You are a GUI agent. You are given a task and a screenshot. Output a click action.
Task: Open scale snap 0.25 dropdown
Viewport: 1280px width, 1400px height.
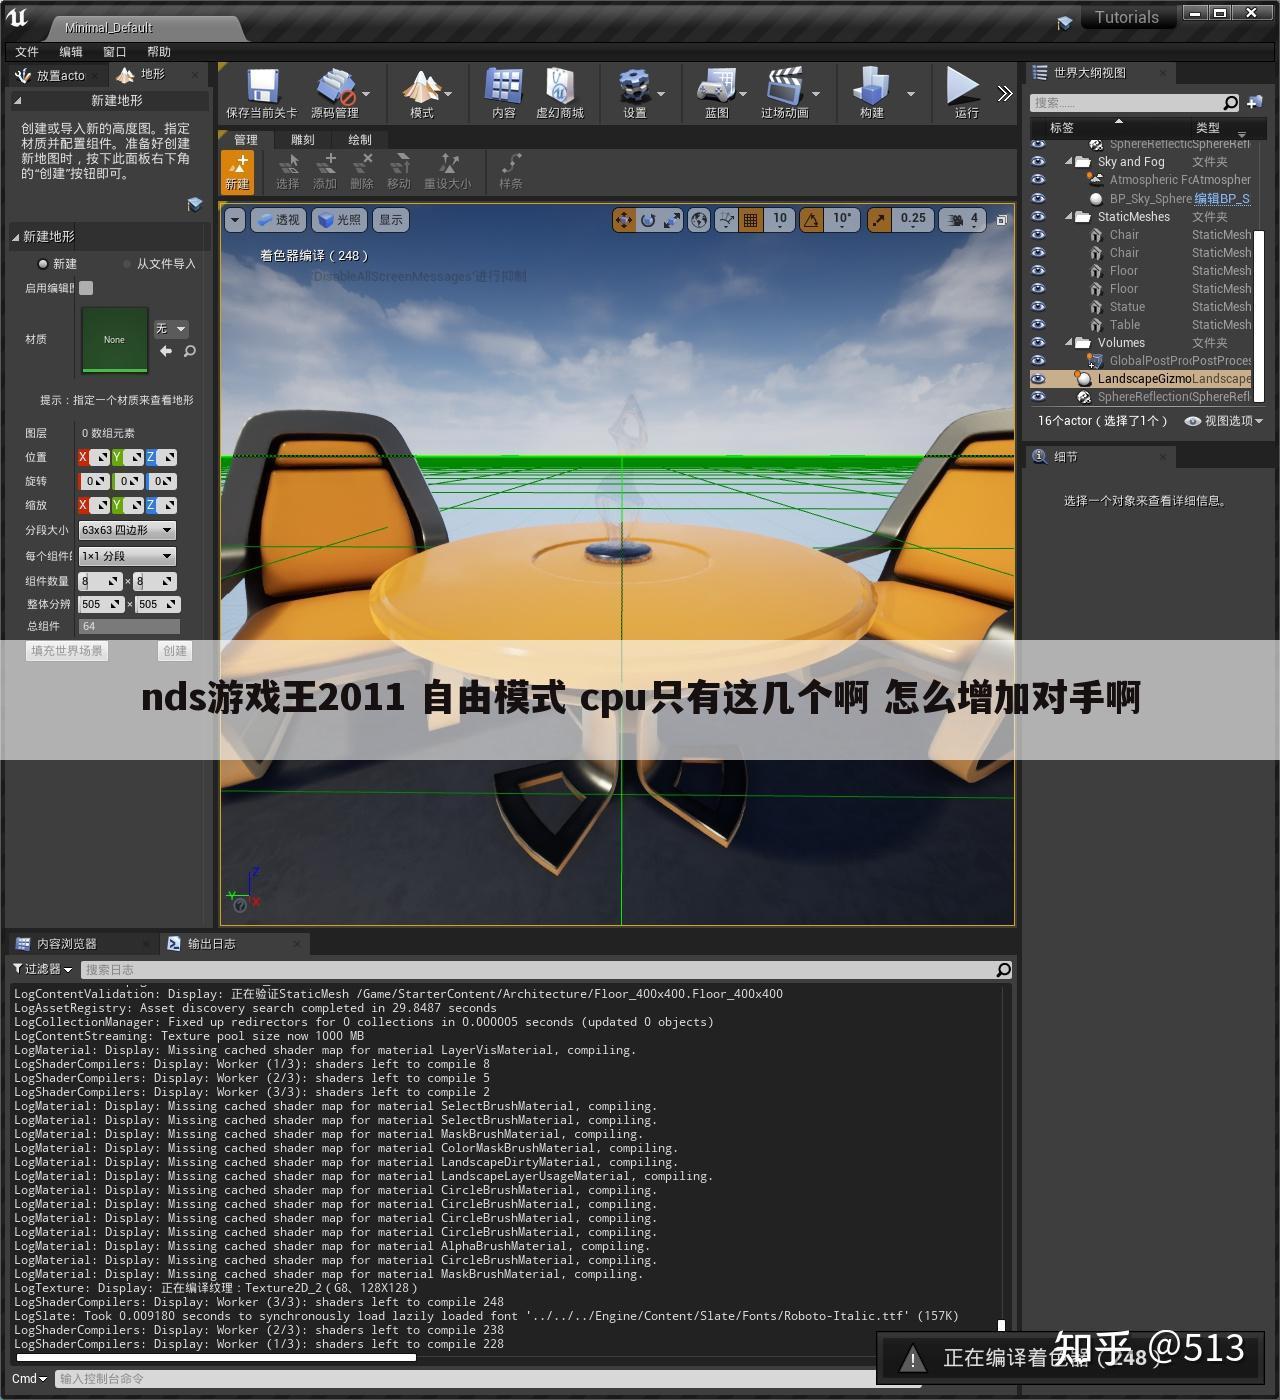[913, 220]
